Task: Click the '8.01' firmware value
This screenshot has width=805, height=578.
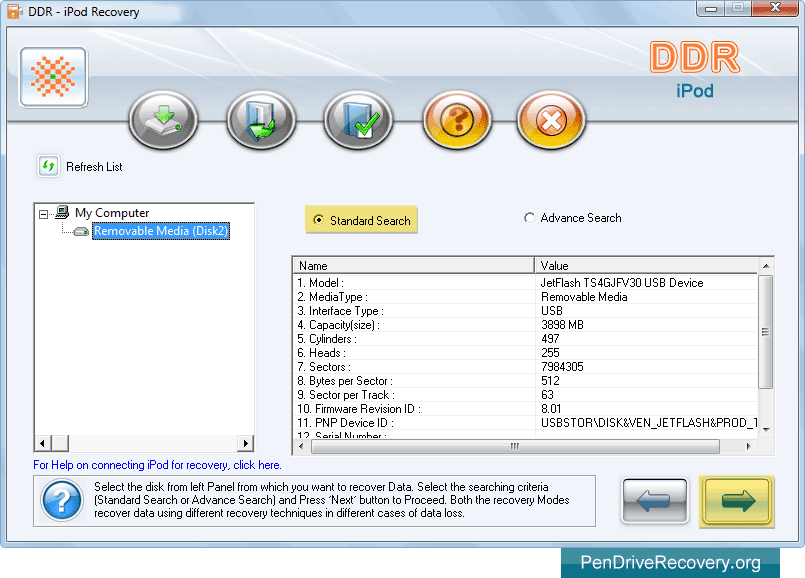Action: click(551, 409)
